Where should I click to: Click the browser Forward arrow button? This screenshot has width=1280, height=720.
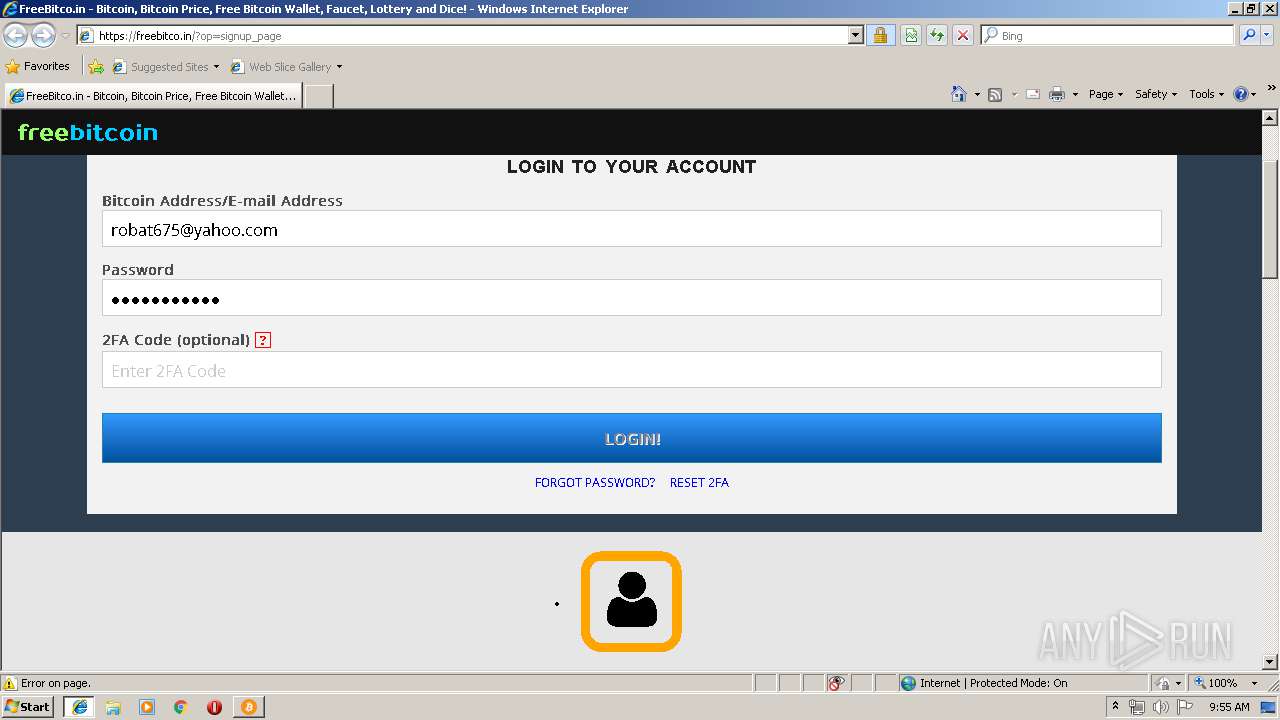[x=43, y=36]
